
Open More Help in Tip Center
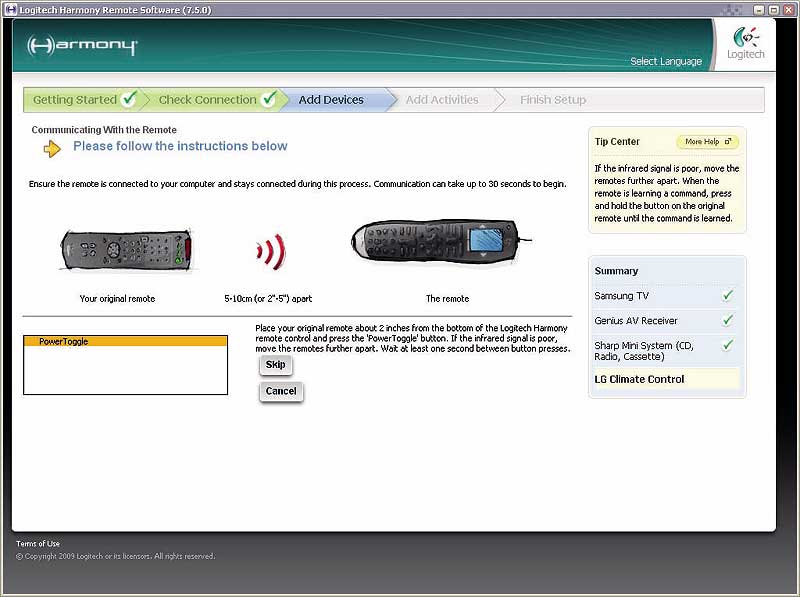click(708, 142)
